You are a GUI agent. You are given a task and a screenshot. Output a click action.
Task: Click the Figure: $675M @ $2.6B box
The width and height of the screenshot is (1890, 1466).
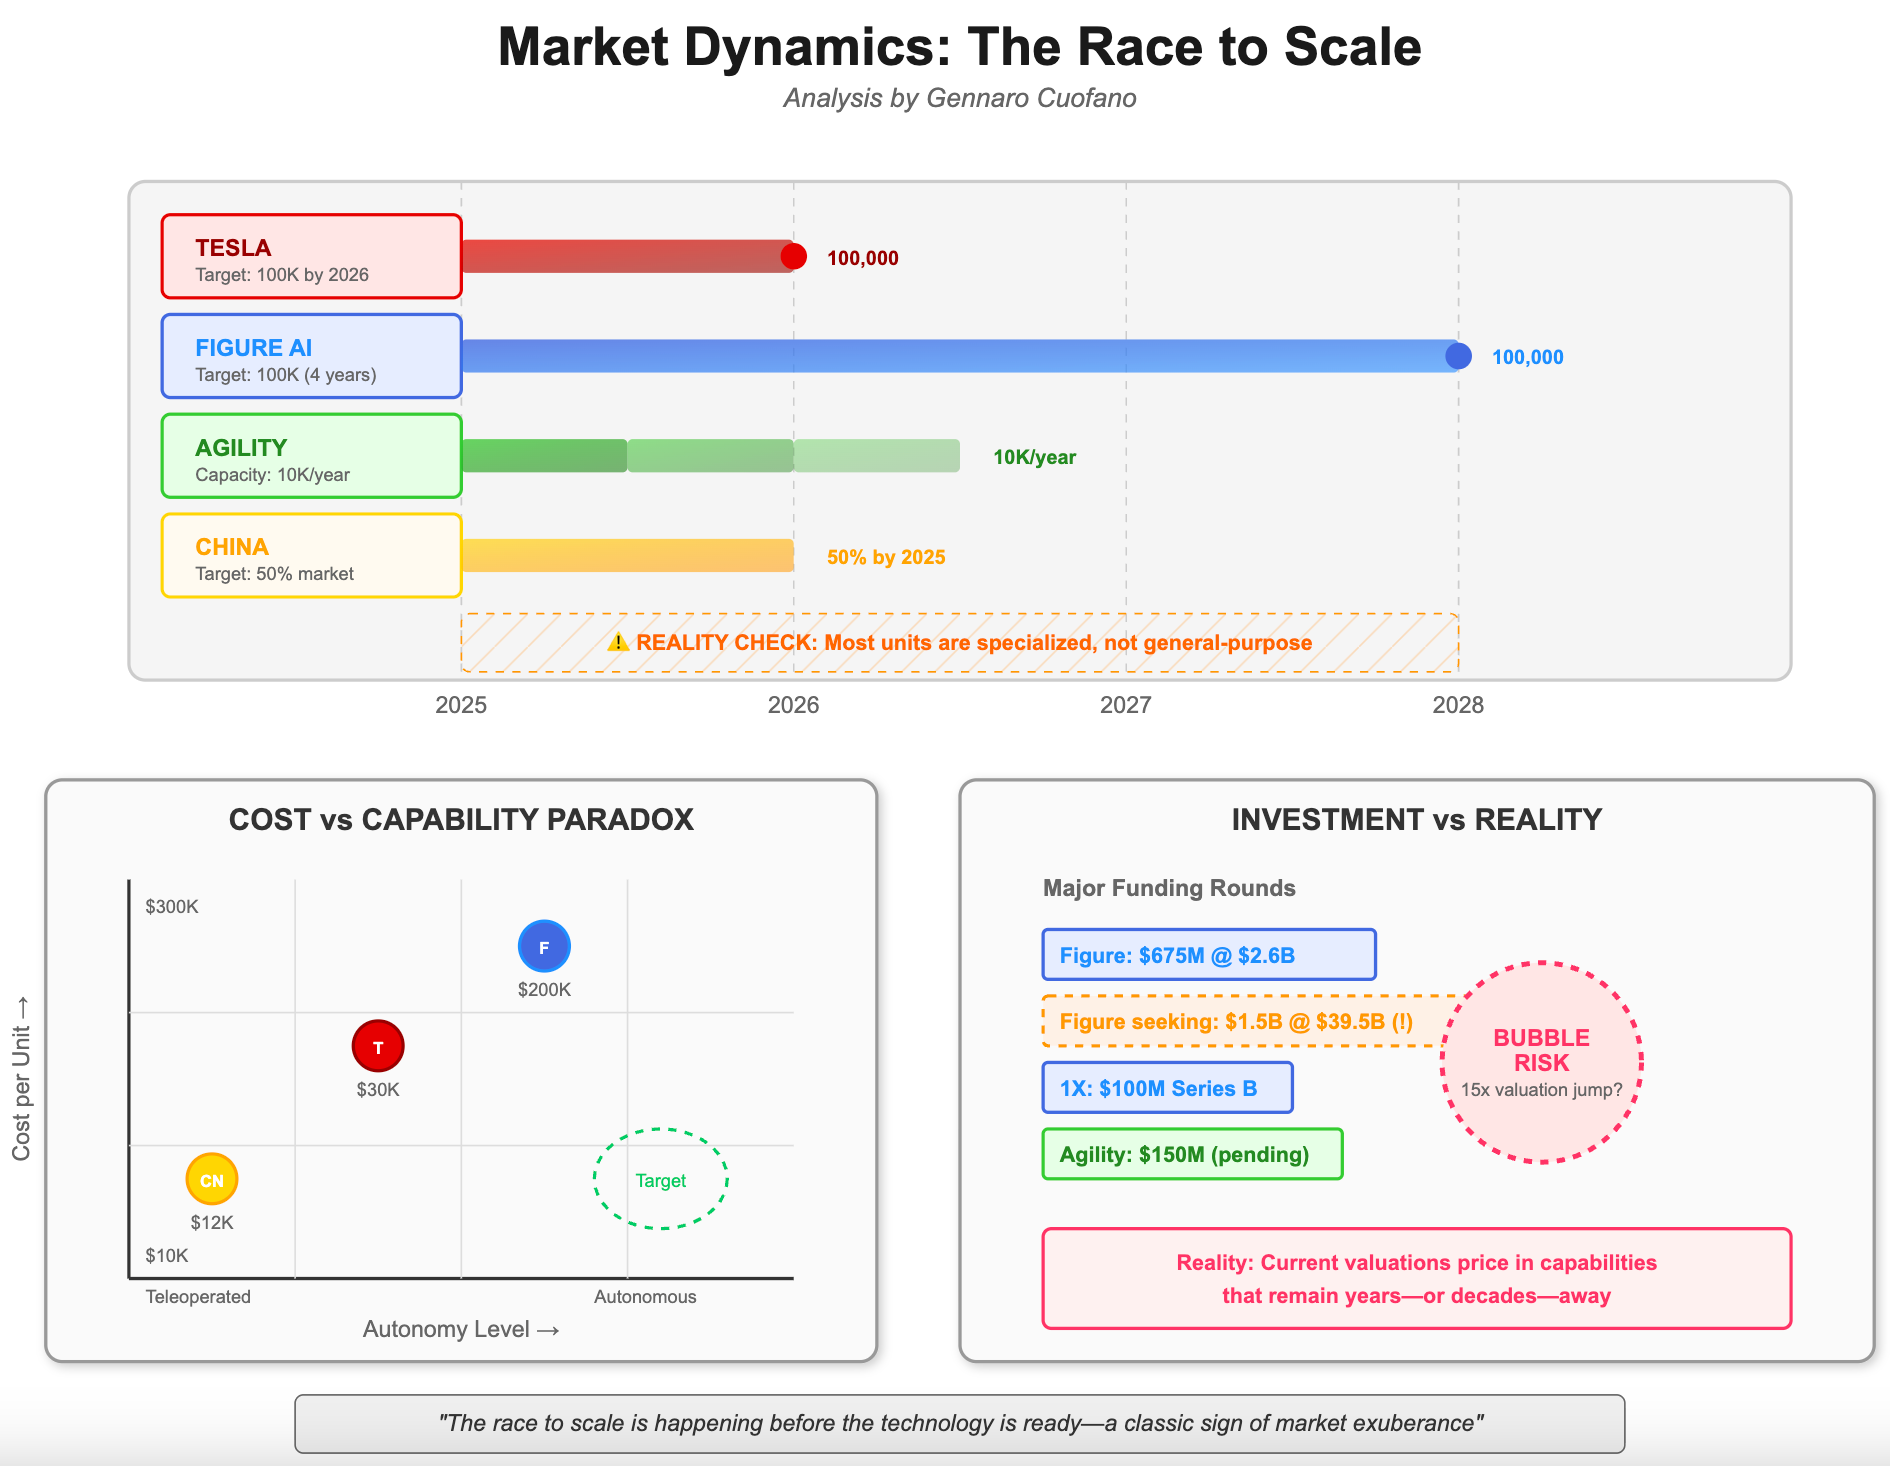[x=1209, y=954]
